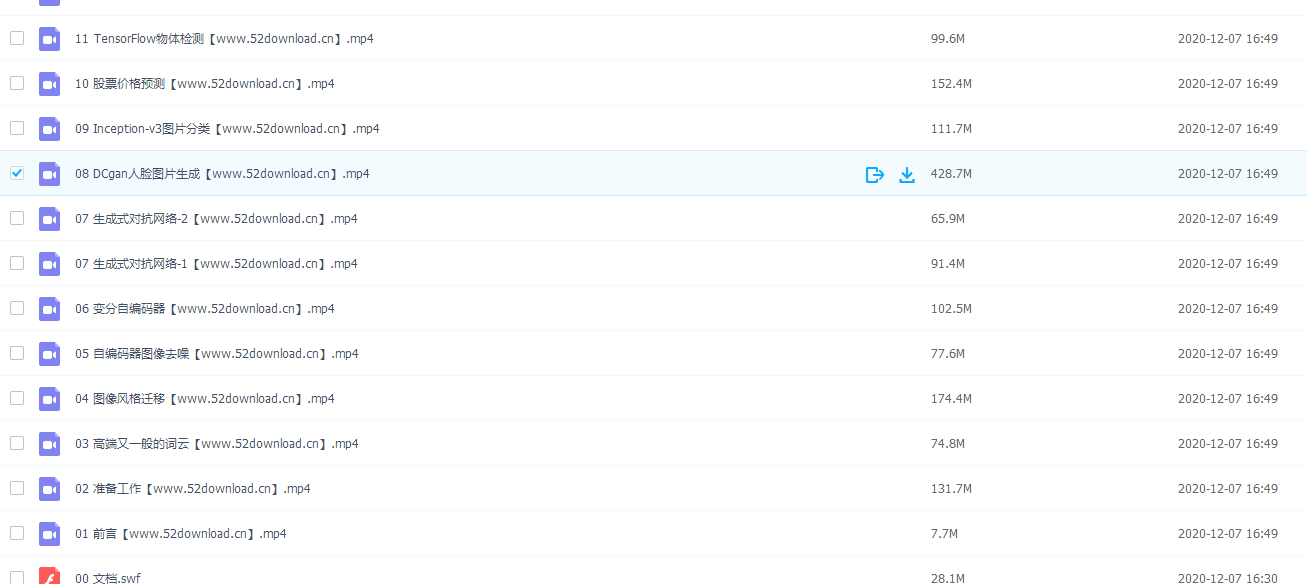Click video icon for 07 生成式对抗网络-1
The image size is (1307, 584).
point(49,264)
